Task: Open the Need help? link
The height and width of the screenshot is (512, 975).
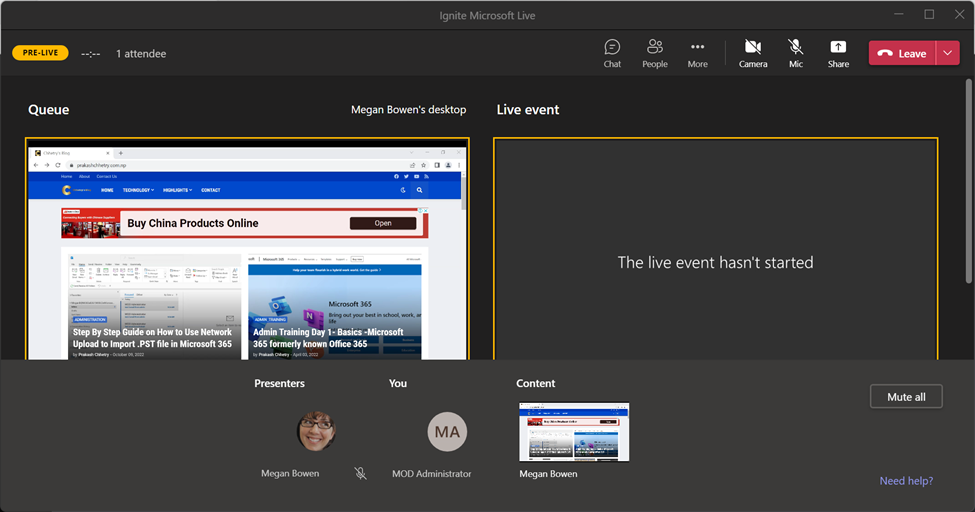Action: click(x=906, y=480)
